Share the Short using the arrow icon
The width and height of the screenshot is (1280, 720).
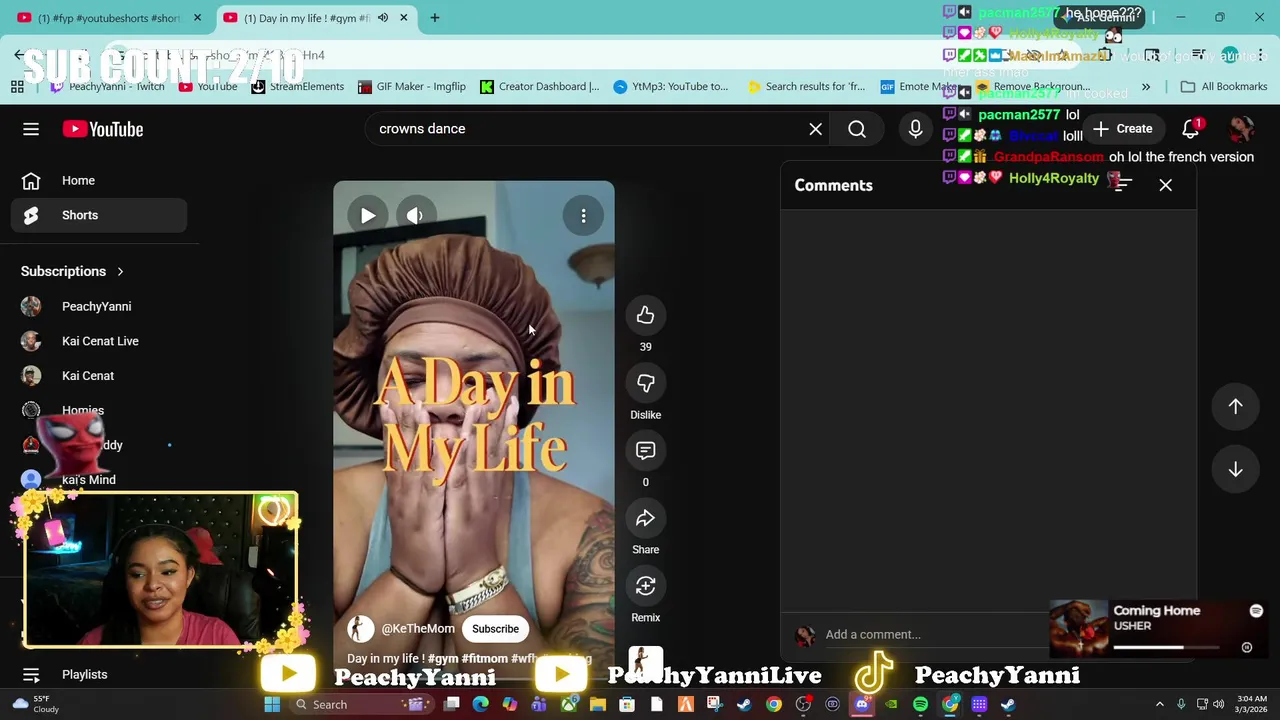pos(645,518)
